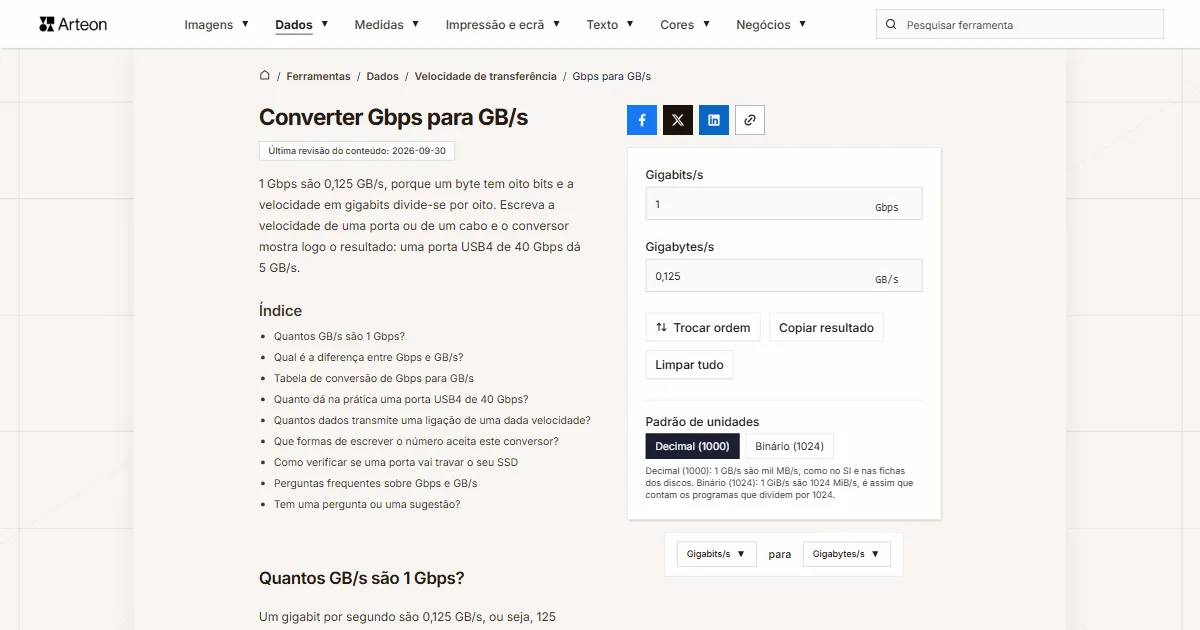Image resolution: width=1200 pixels, height=630 pixels.
Task: Open the Gigabits/s source unit dropdown
Action: 716,554
